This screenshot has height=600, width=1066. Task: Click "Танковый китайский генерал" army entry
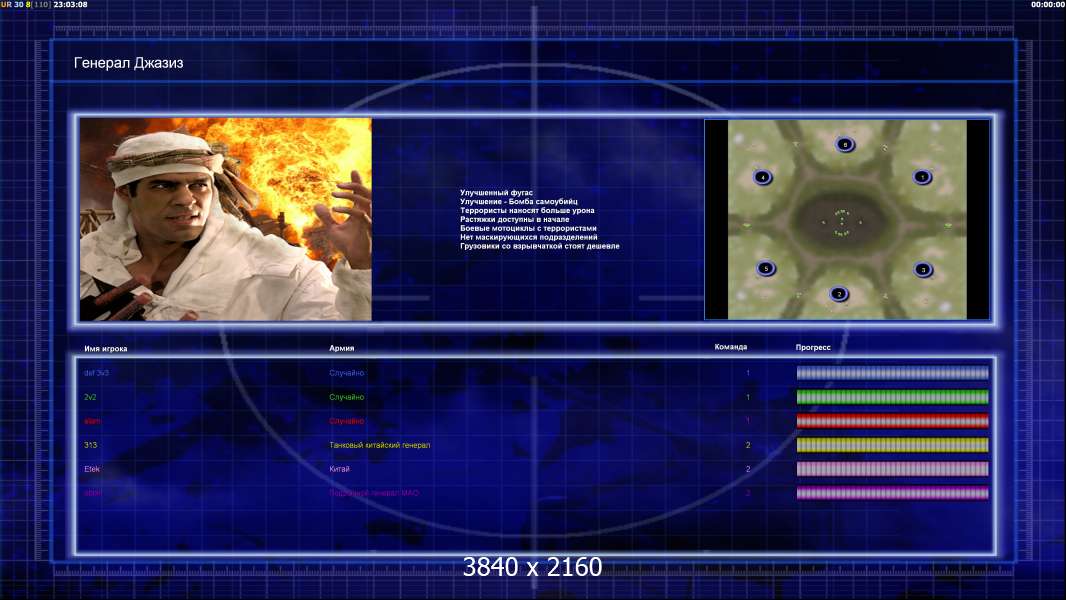pyautogui.click(x=379, y=445)
